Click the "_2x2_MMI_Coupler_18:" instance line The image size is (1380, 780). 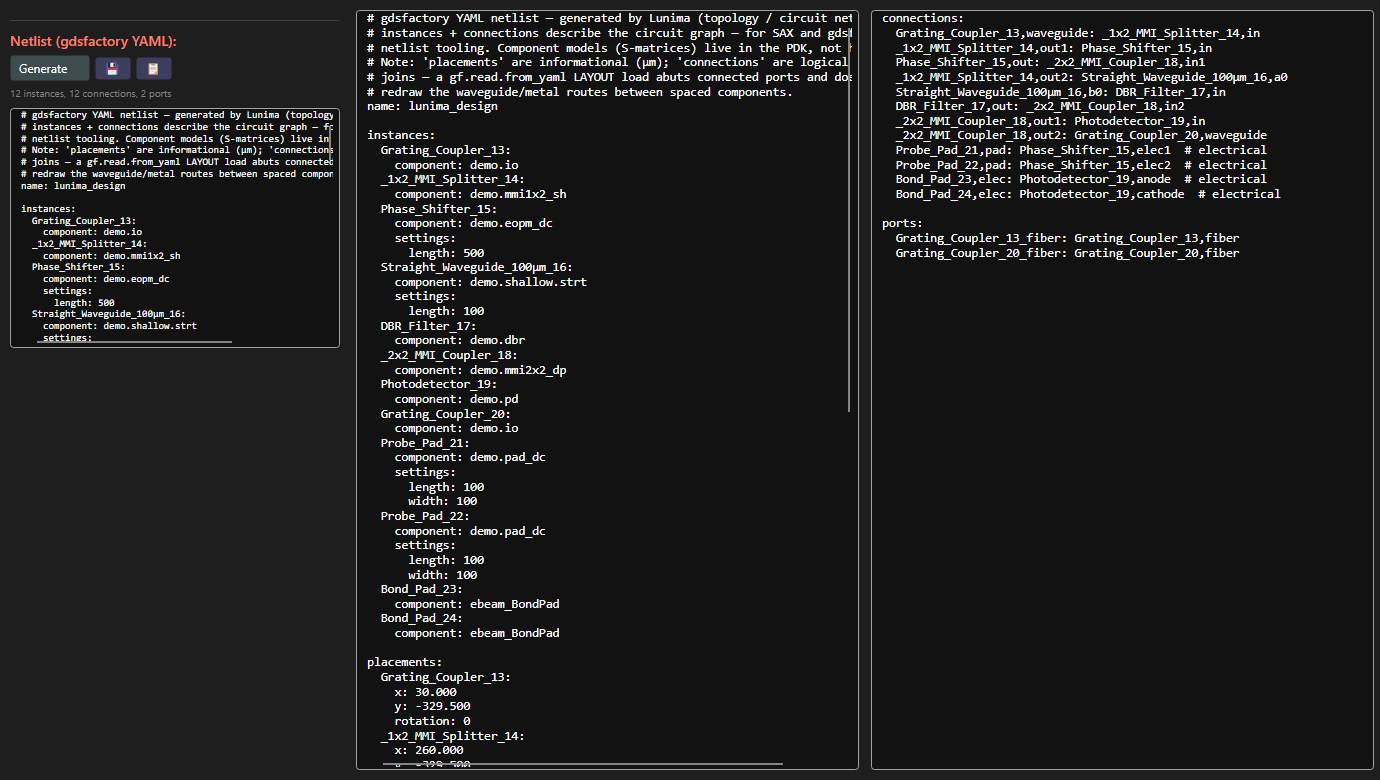(449, 355)
